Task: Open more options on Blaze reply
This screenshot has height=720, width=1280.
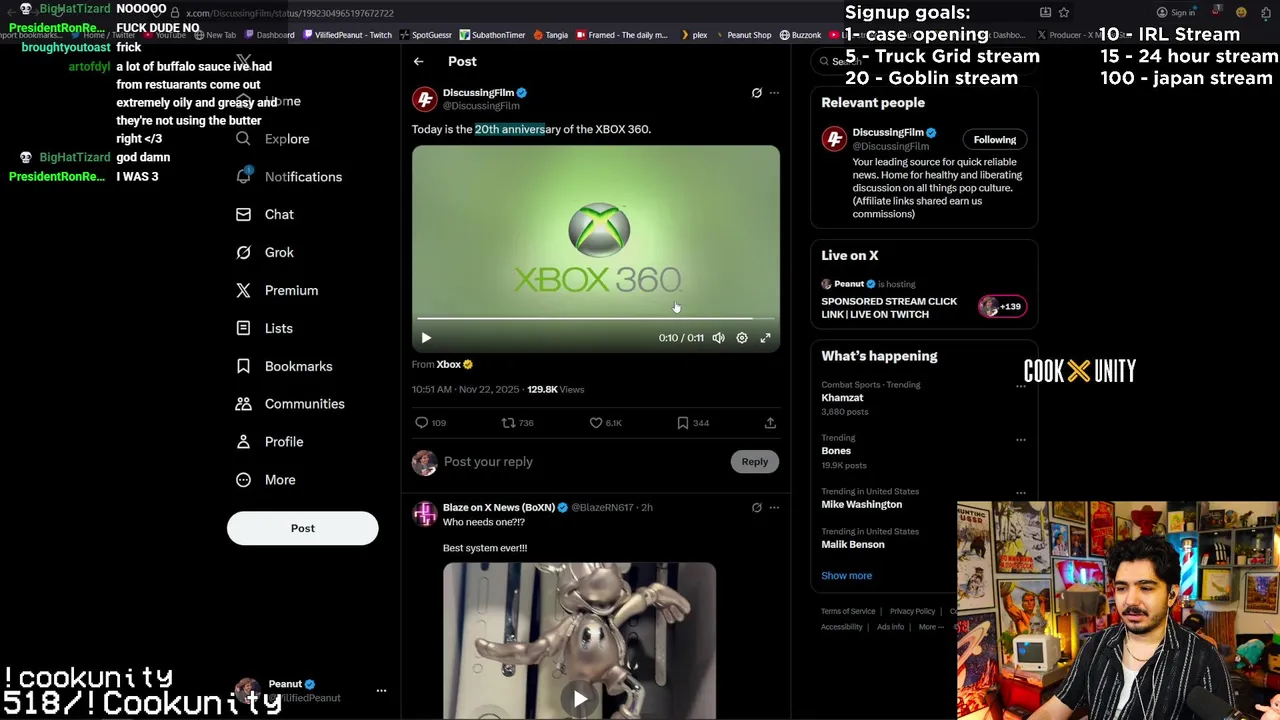Action: click(x=774, y=508)
